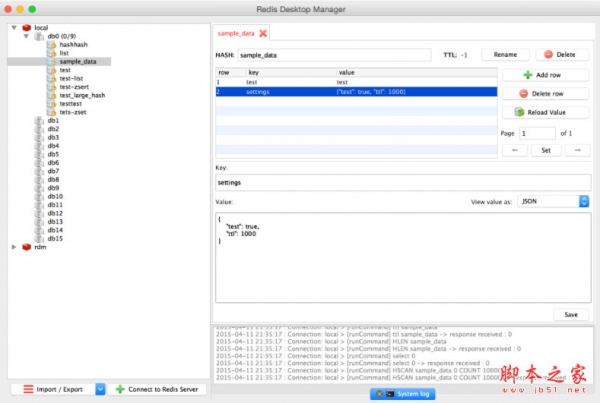Click the 'select 0' log line

(x=316, y=356)
